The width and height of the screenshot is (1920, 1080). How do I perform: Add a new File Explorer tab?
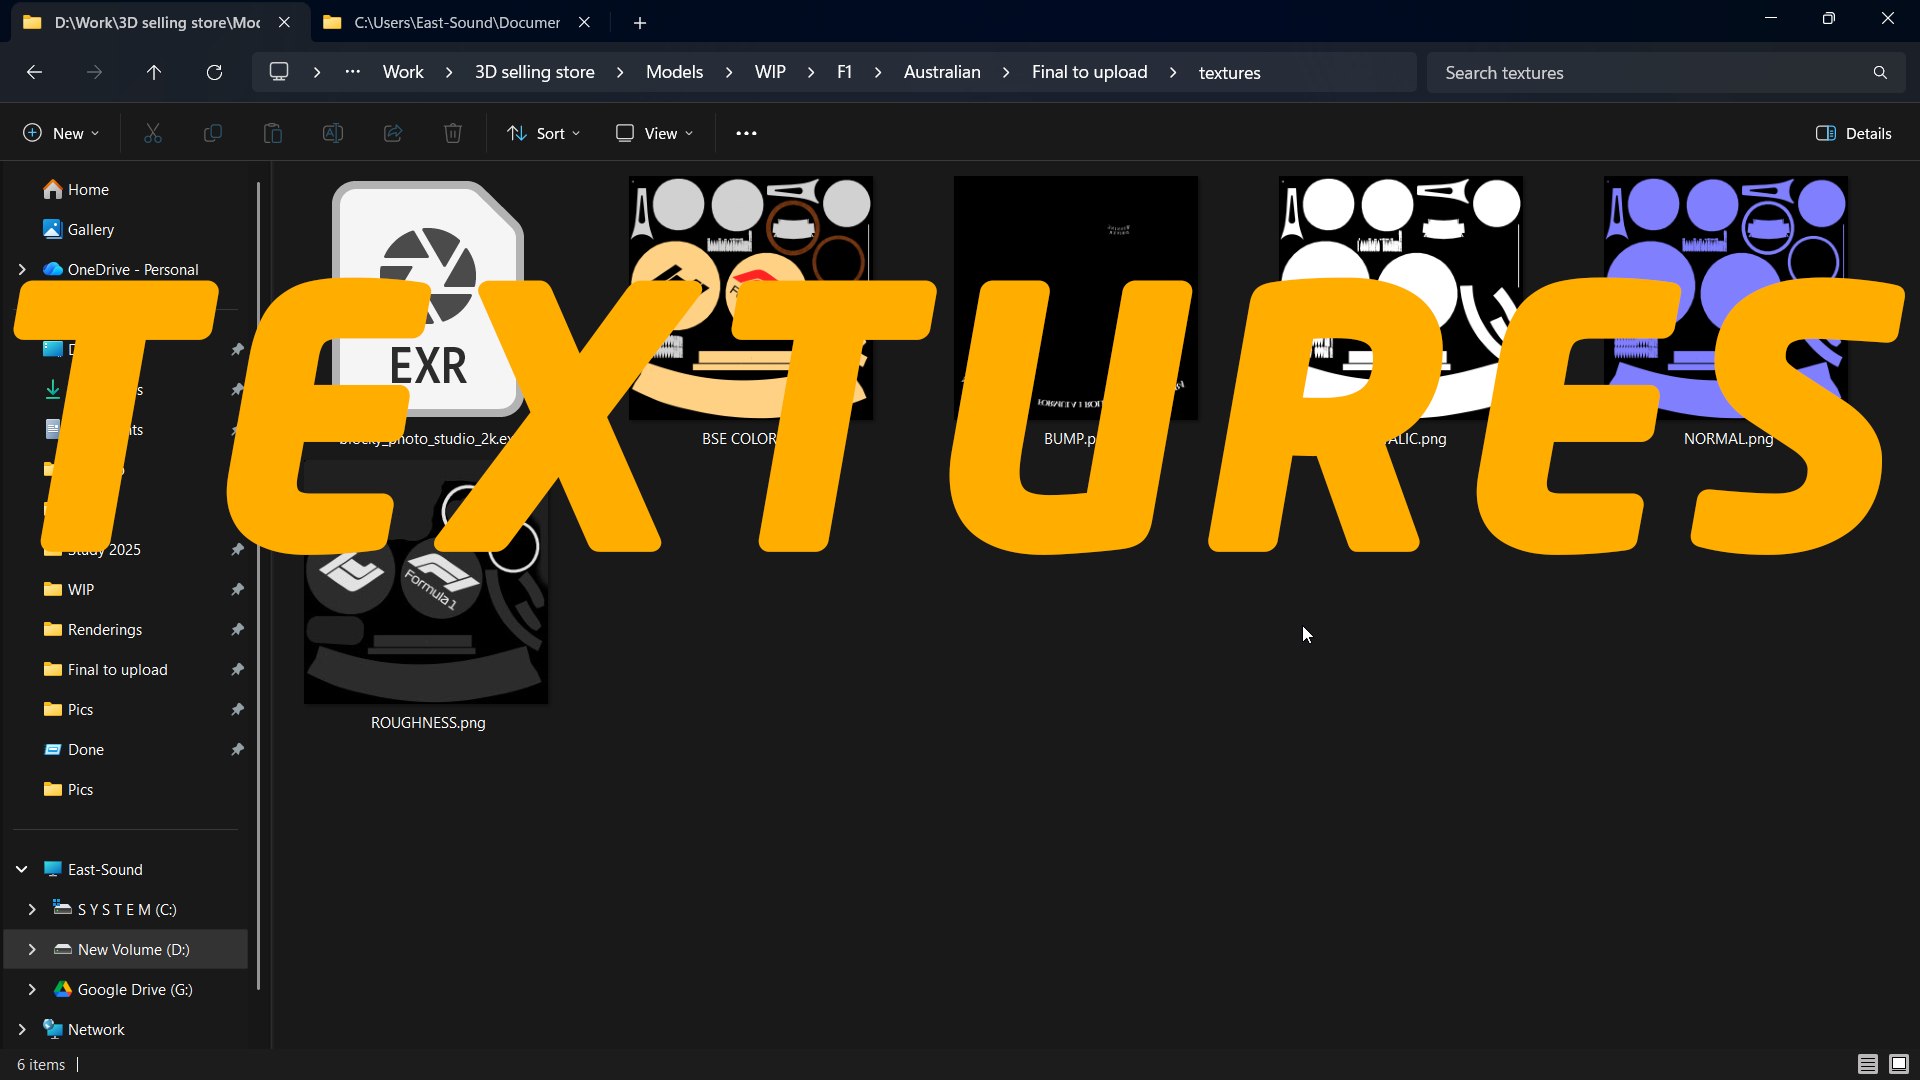click(x=640, y=22)
